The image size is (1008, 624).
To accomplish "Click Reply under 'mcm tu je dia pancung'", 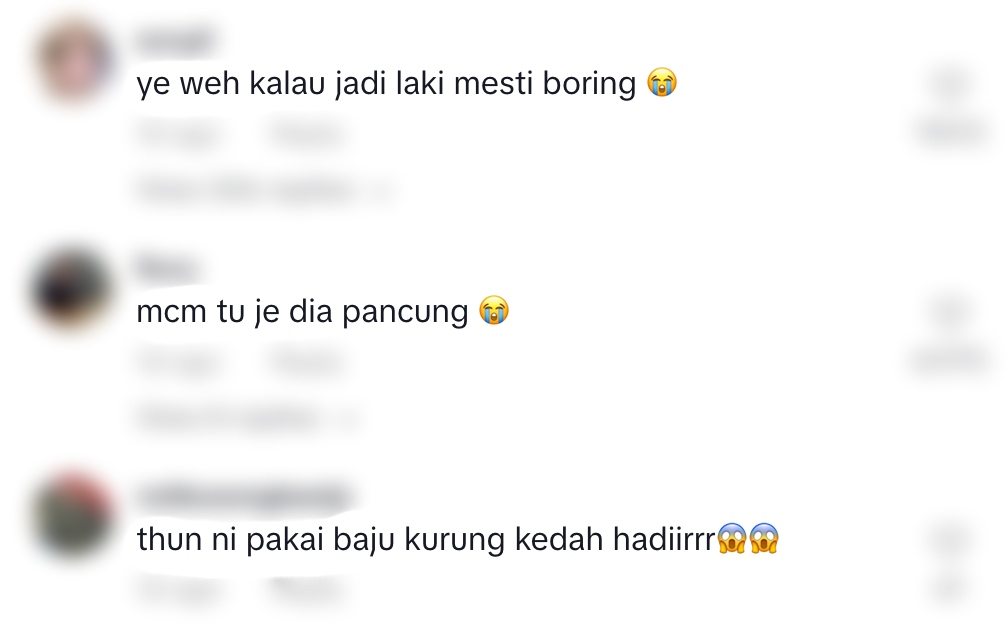I will pos(306,362).
